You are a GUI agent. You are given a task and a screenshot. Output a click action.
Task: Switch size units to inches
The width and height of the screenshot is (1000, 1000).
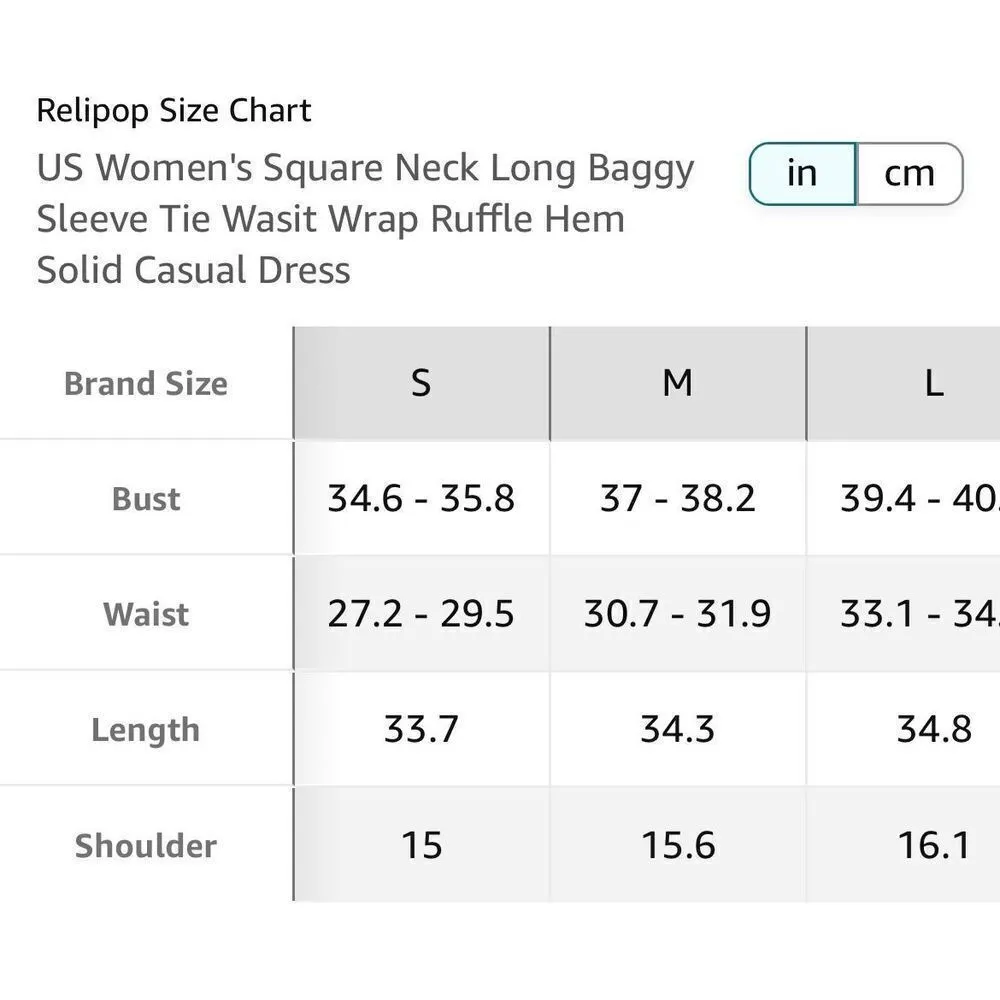click(x=802, y=174)
